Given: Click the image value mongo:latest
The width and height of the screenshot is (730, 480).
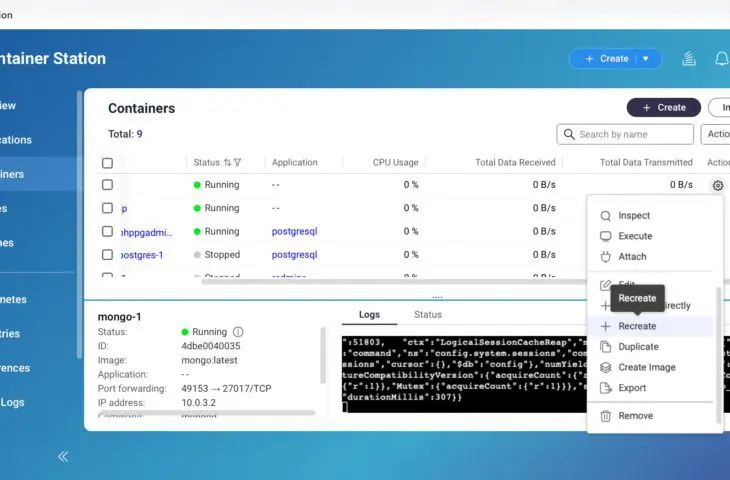Looking at the screenshot, I should [209, 360].
